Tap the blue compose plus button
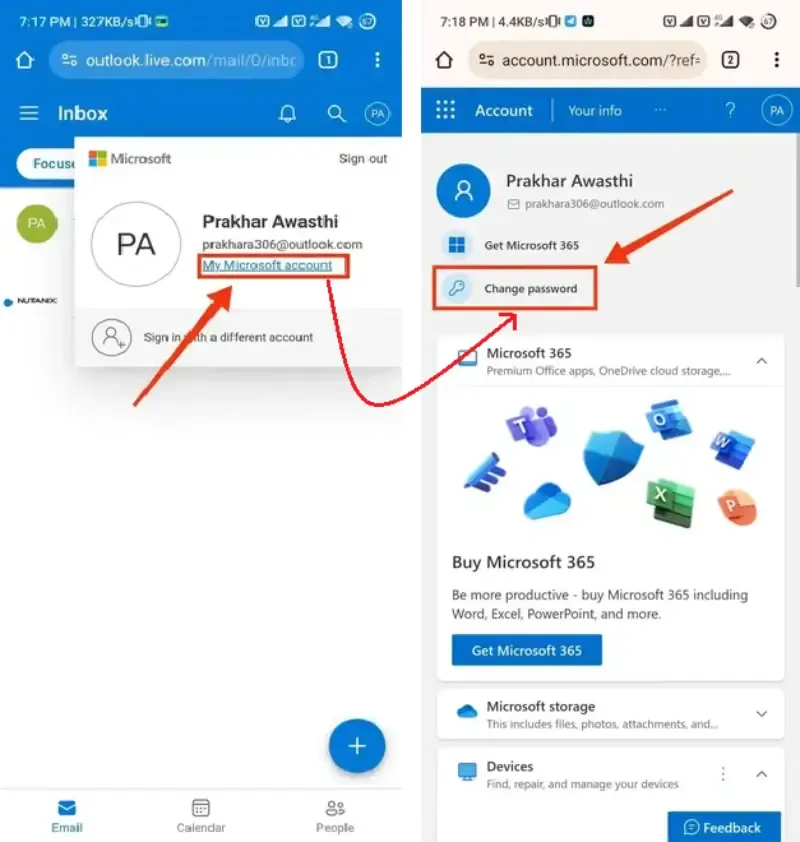800x842 pixels. pos(357,745)
